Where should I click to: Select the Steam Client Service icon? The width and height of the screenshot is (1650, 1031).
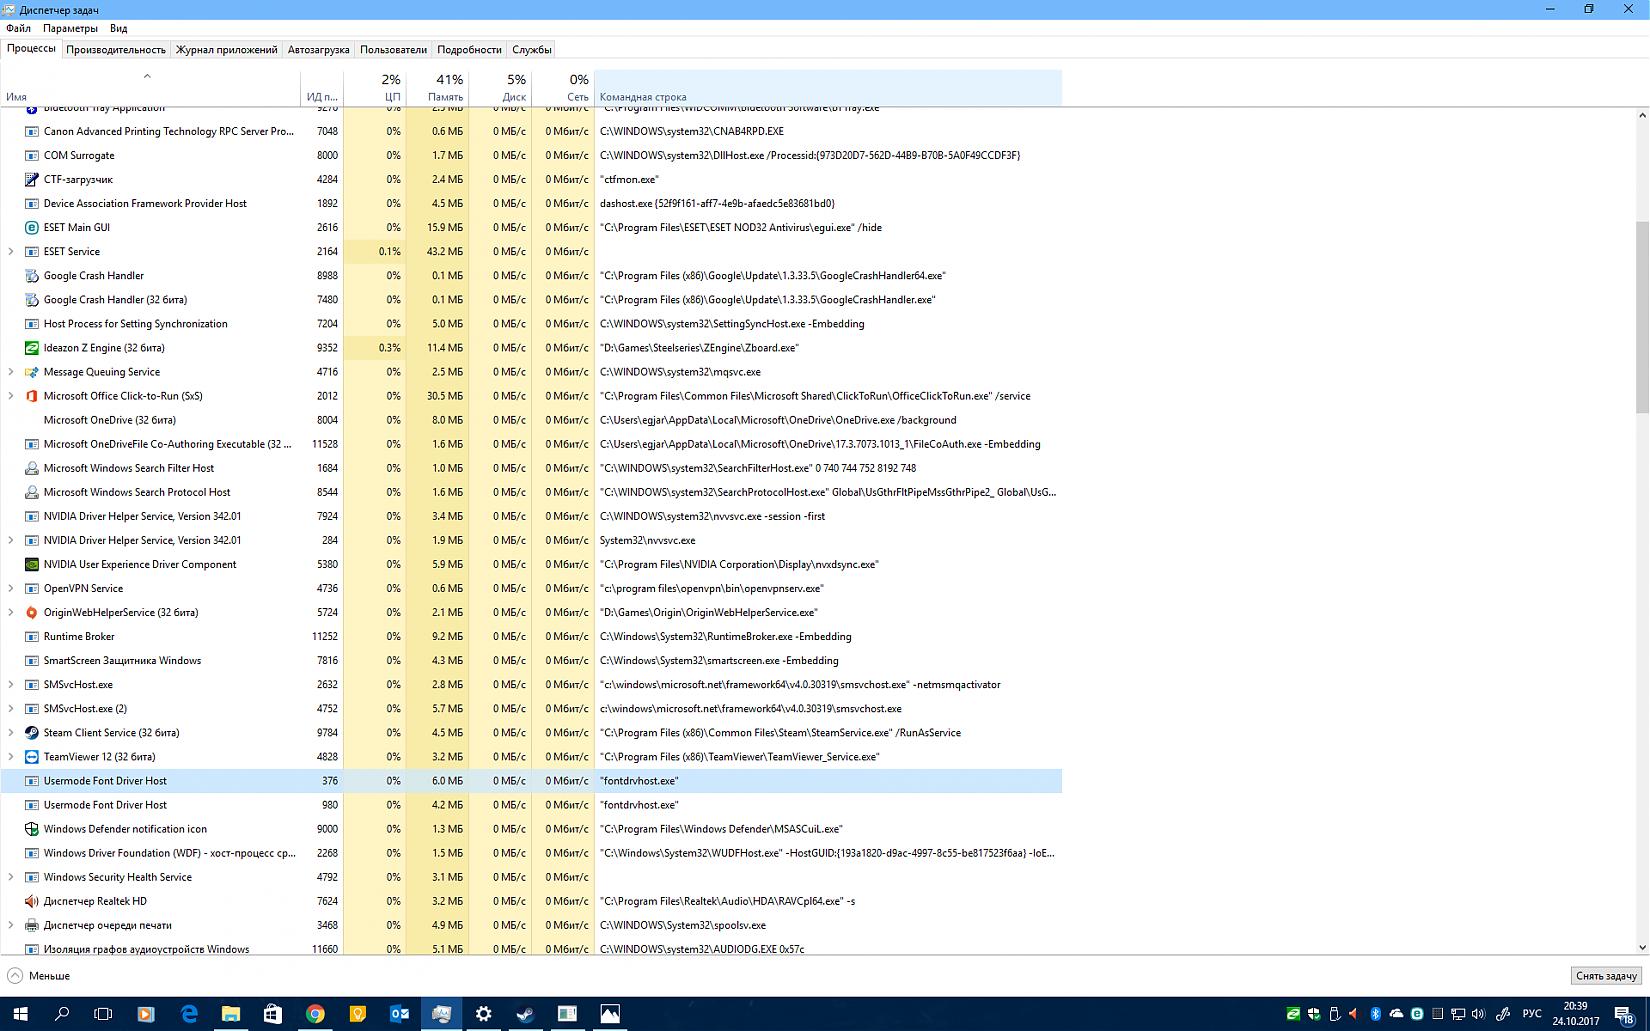point(31,733)
